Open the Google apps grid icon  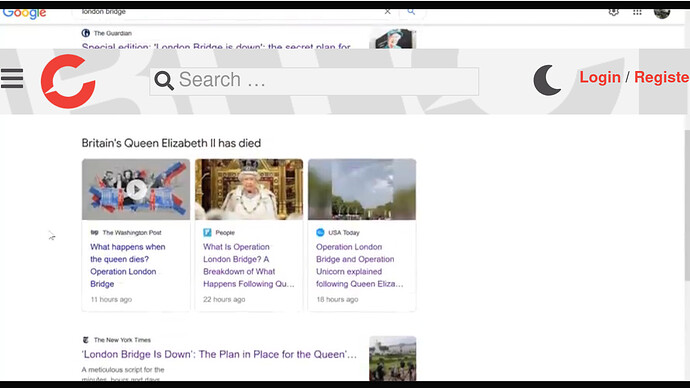coord(637,12)
